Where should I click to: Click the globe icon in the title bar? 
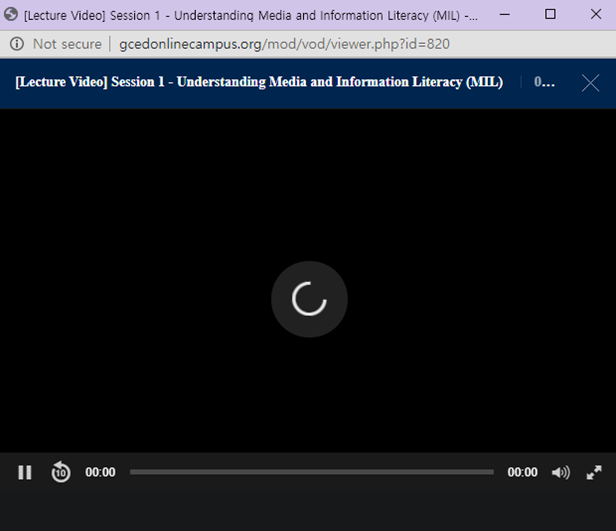pyautogui.click(x=11, y=15)
